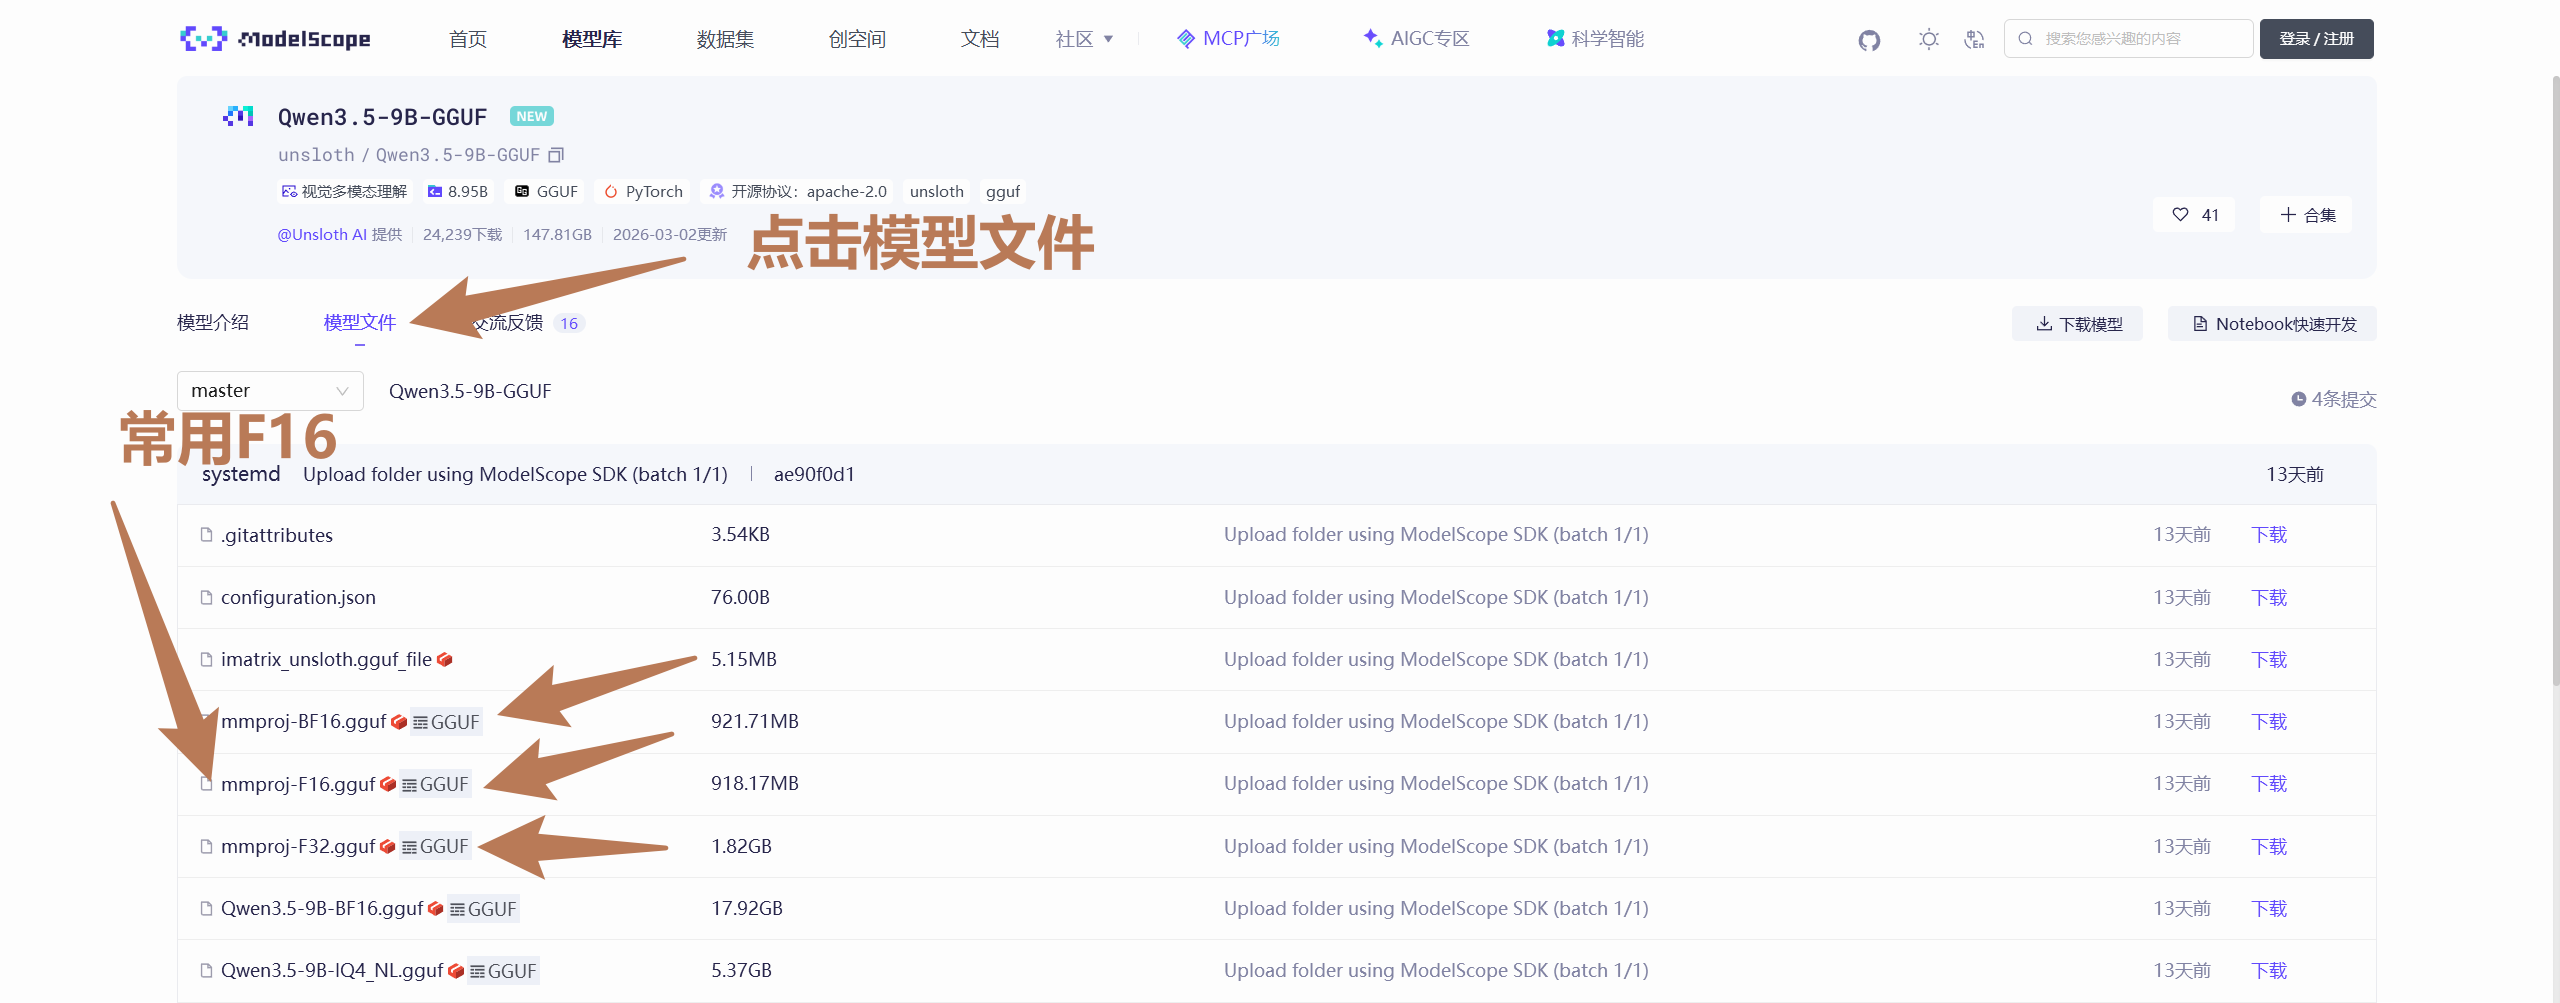Click the red LFS cube beside imatrix_unsloth.gguf_file
2560x1003 pixels.
445,659
